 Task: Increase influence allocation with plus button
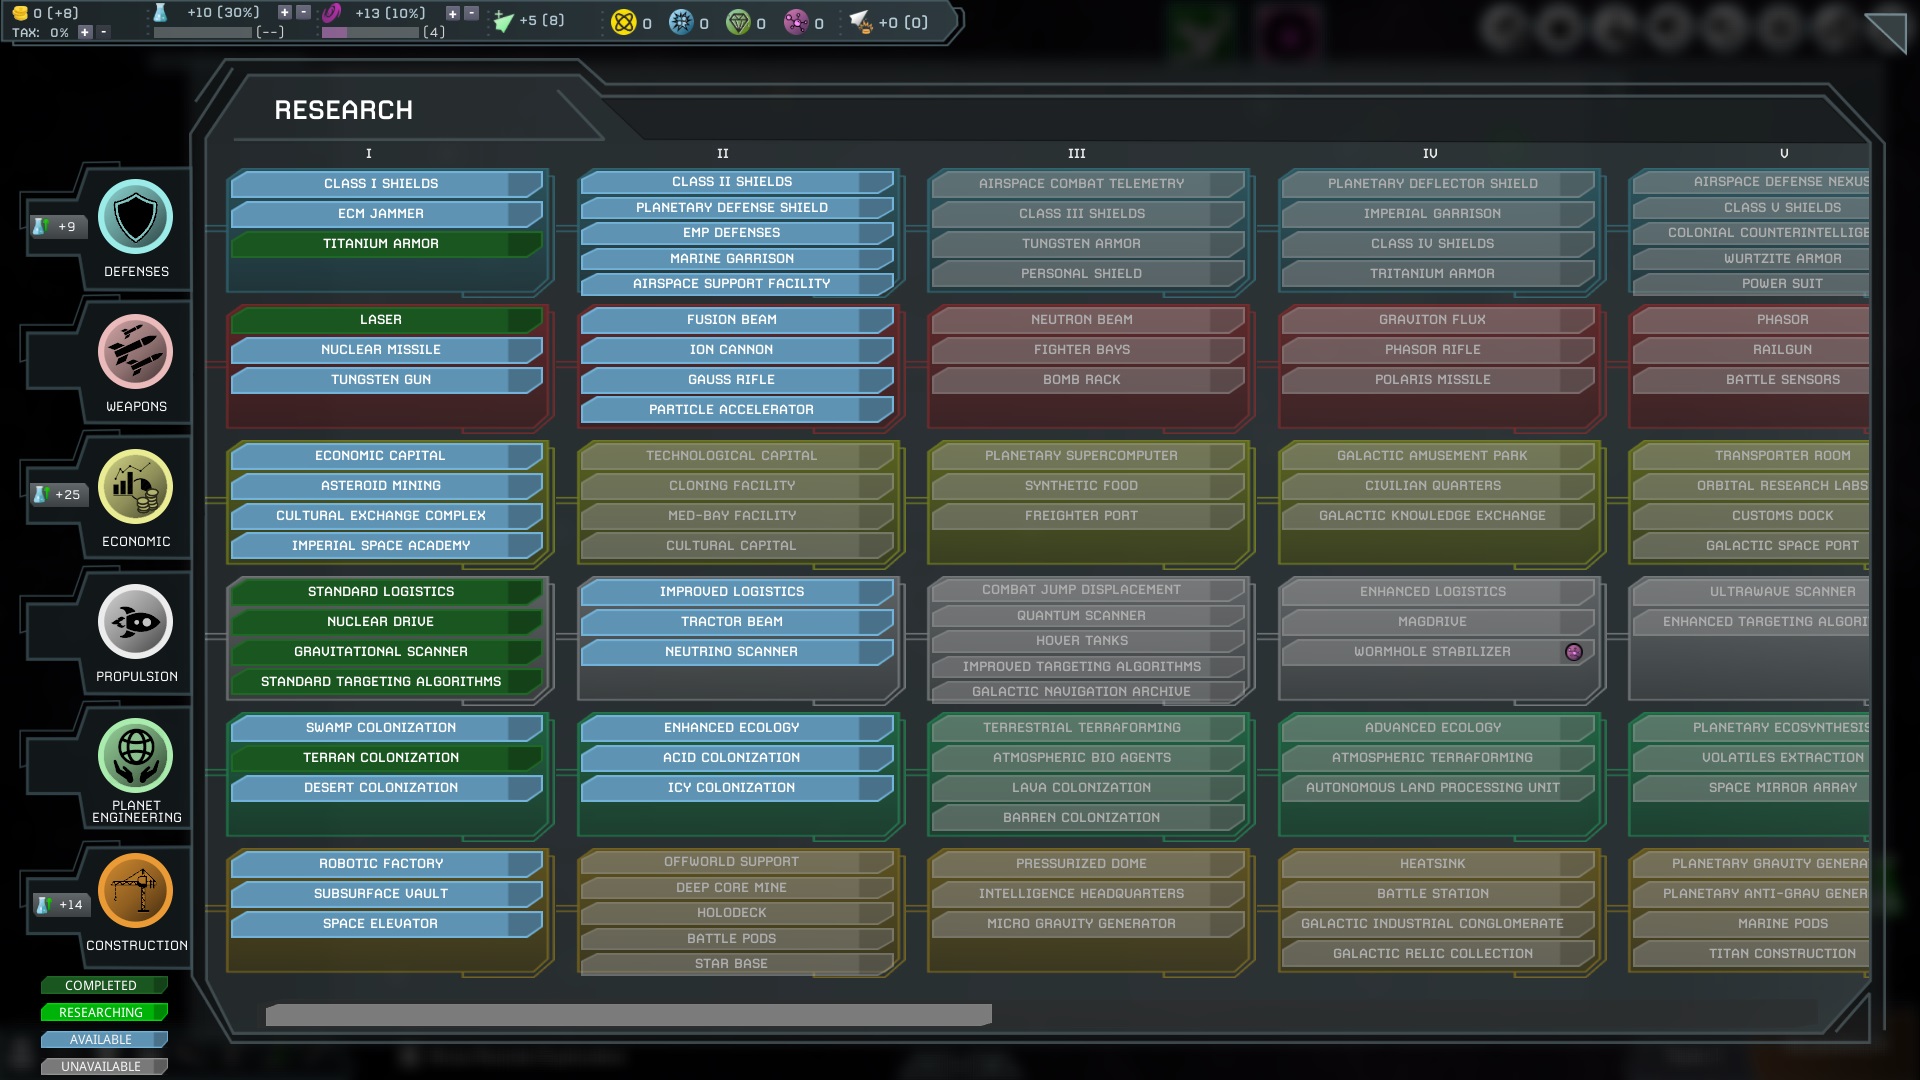pyautogui.click(x=453, y=13)
